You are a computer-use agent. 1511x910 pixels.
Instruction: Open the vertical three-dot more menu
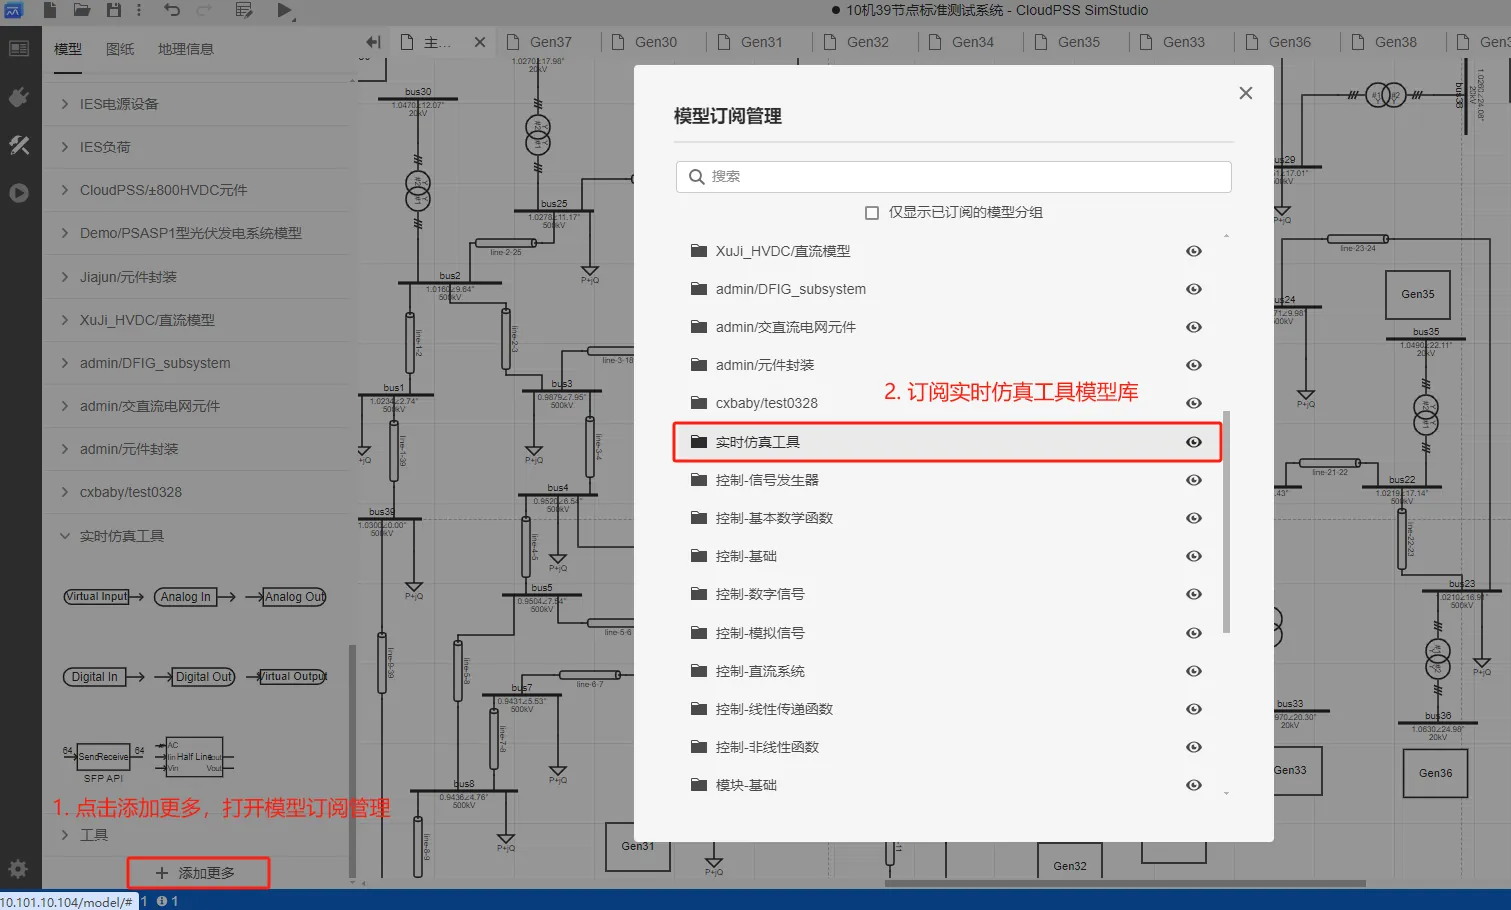139,10
